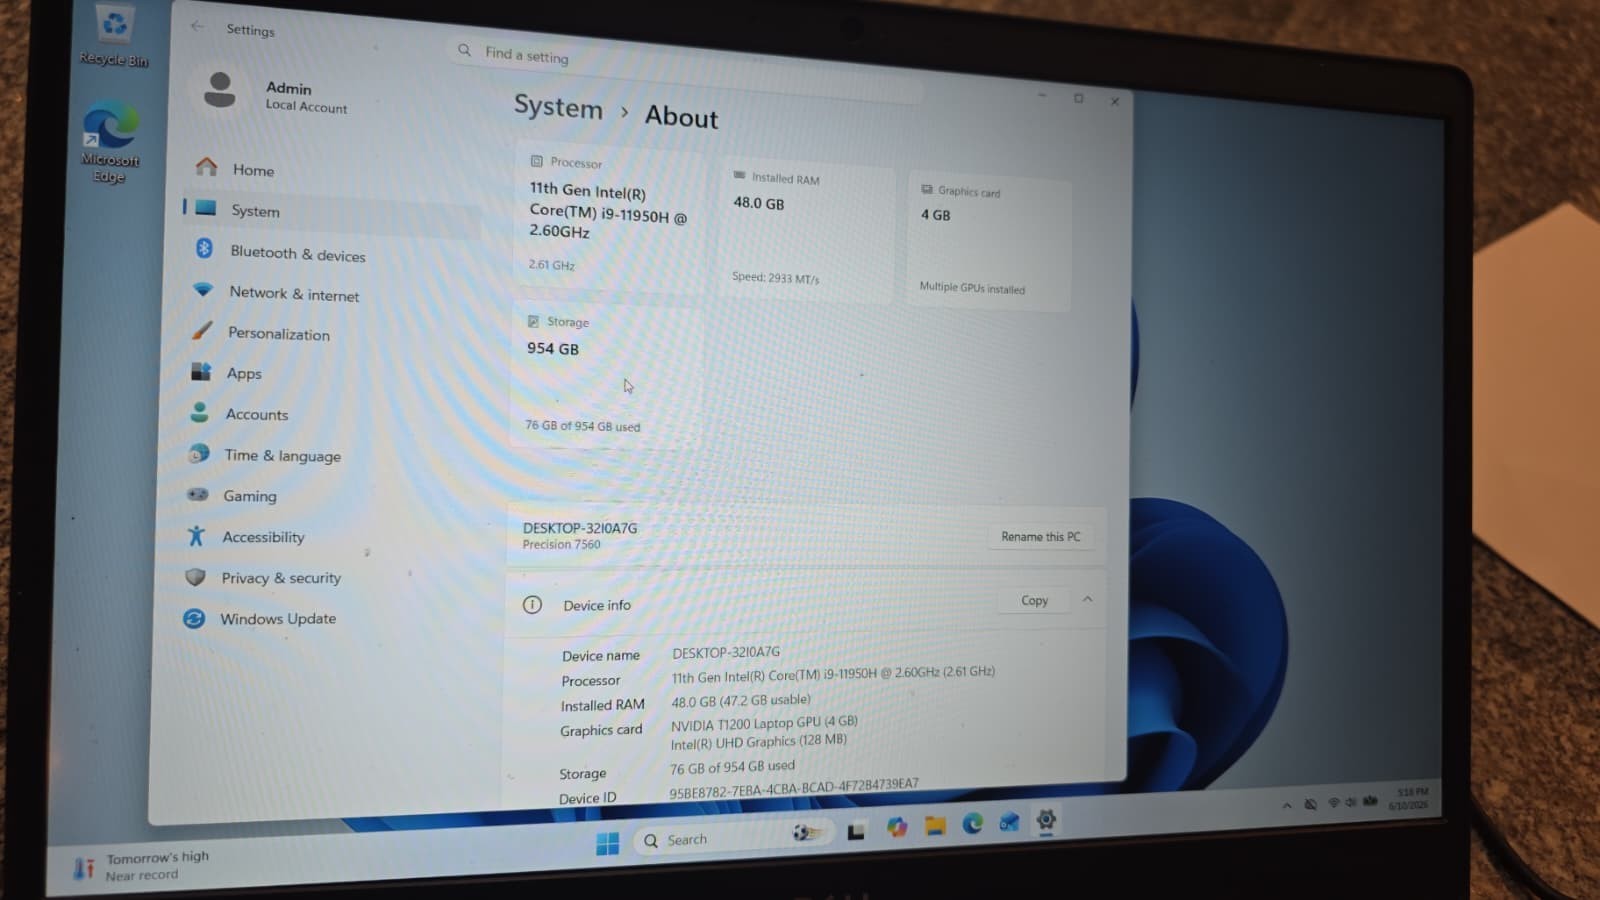Click the Device ID value text
Screen dimensions: 1600x900
click(793, 788)
